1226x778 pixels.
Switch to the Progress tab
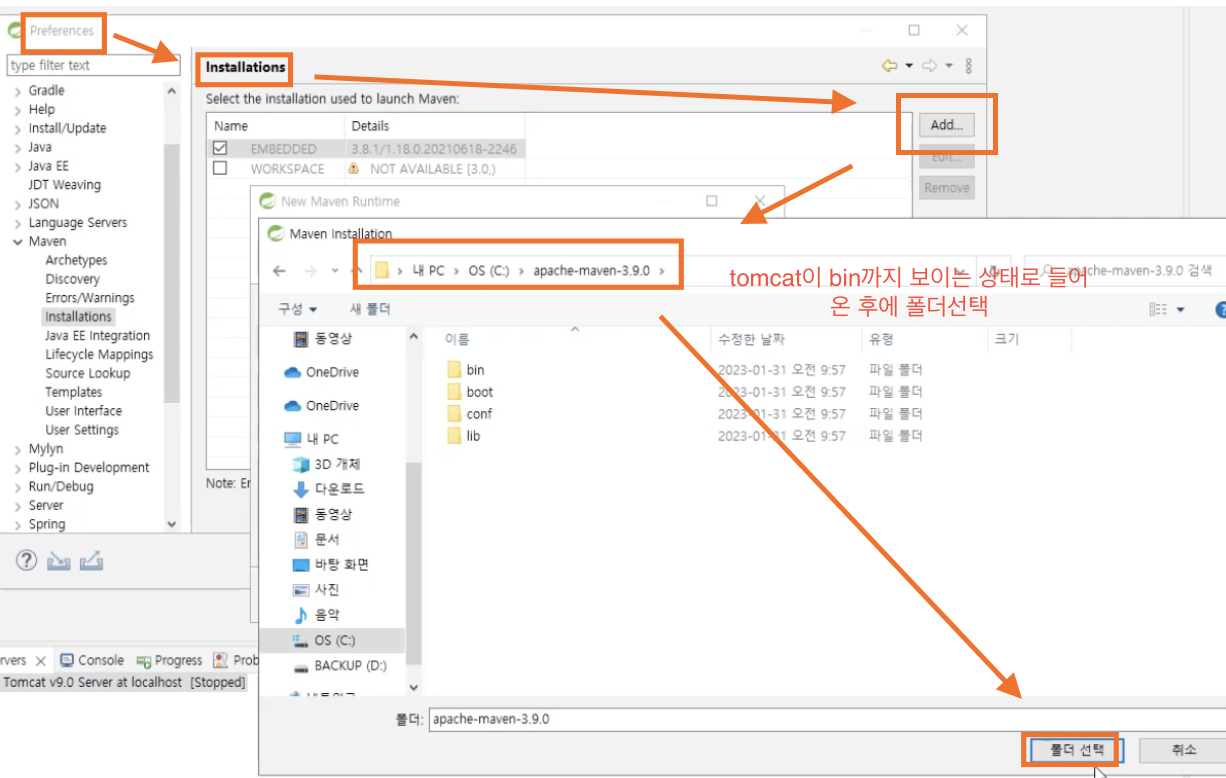pyautogui.click(x=170, y=661)
